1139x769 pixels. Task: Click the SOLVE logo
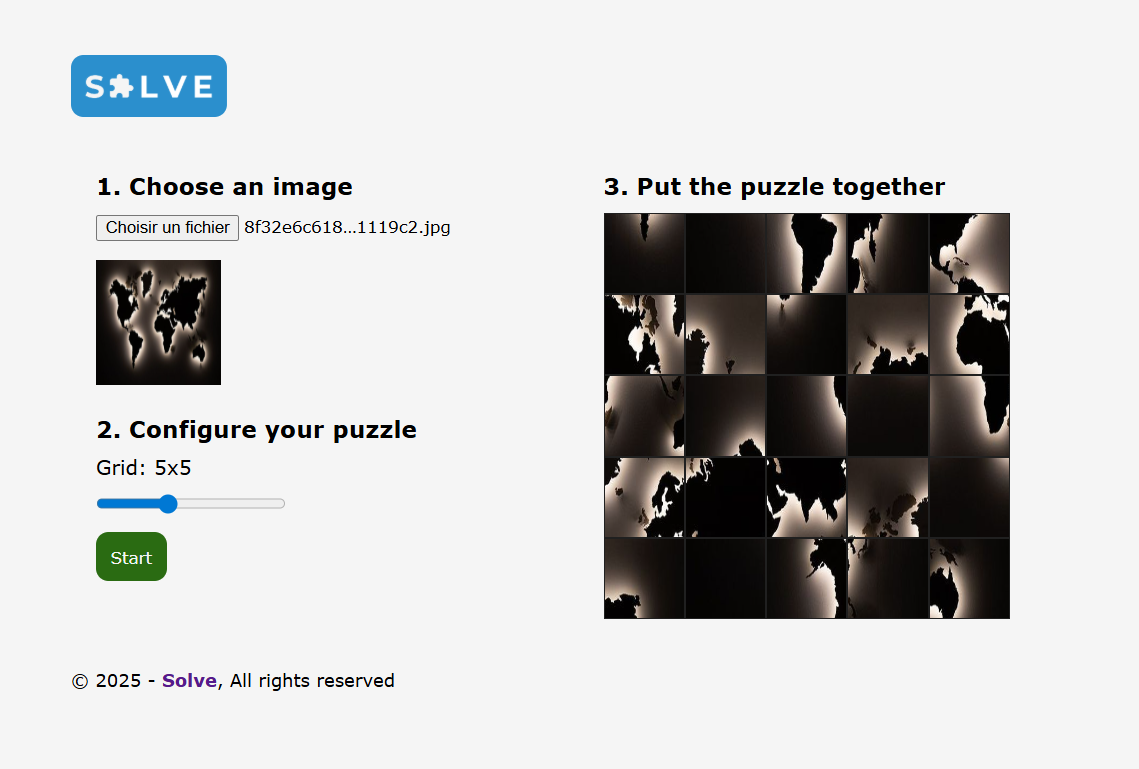pos(148,86)
